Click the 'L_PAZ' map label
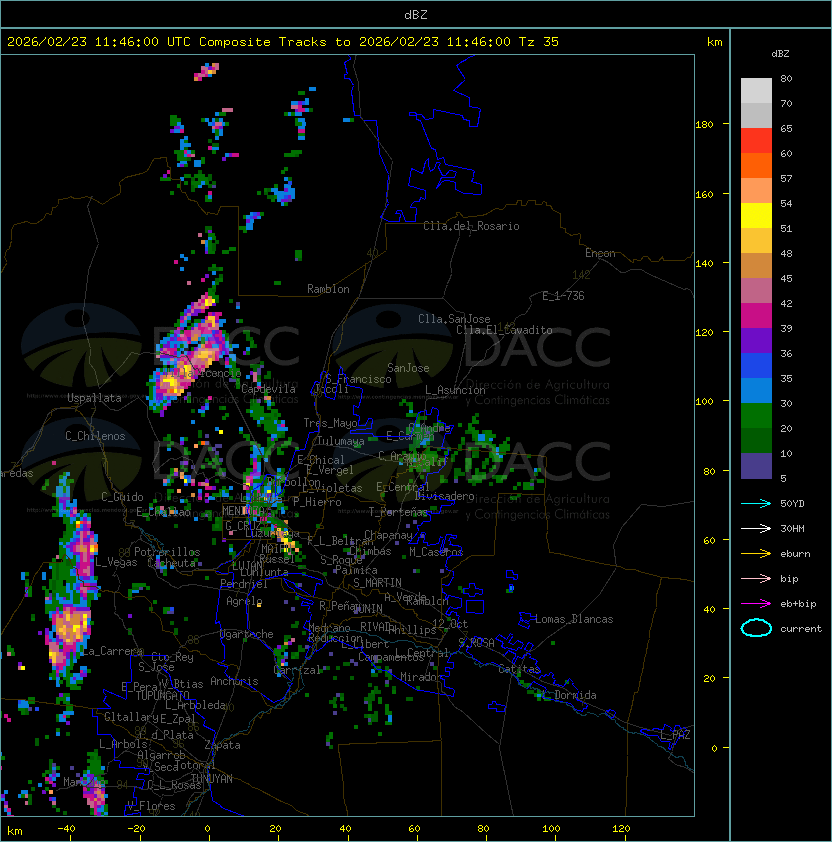This screenshot has width=832, height=842. coord(675,735)
